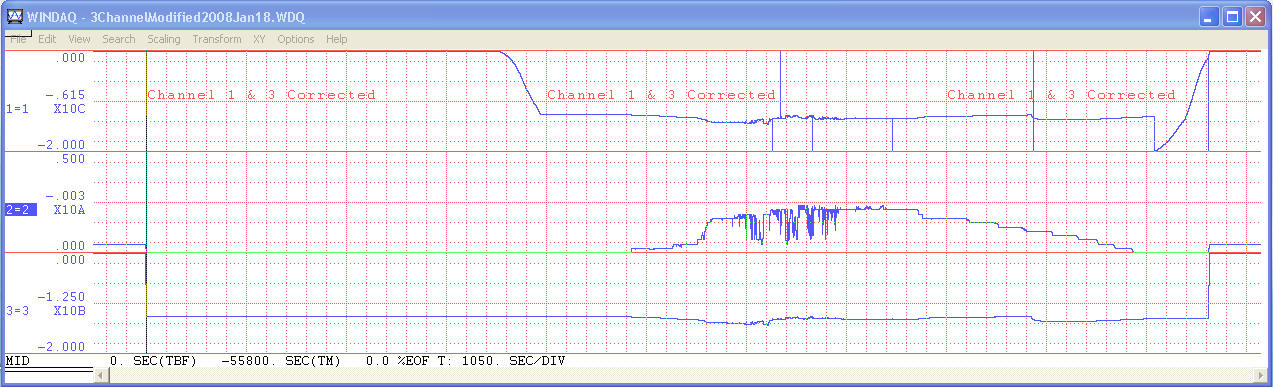Open the Scaling menu
Viewport: 1273px width, 387px height.
(x=164, y=39)
